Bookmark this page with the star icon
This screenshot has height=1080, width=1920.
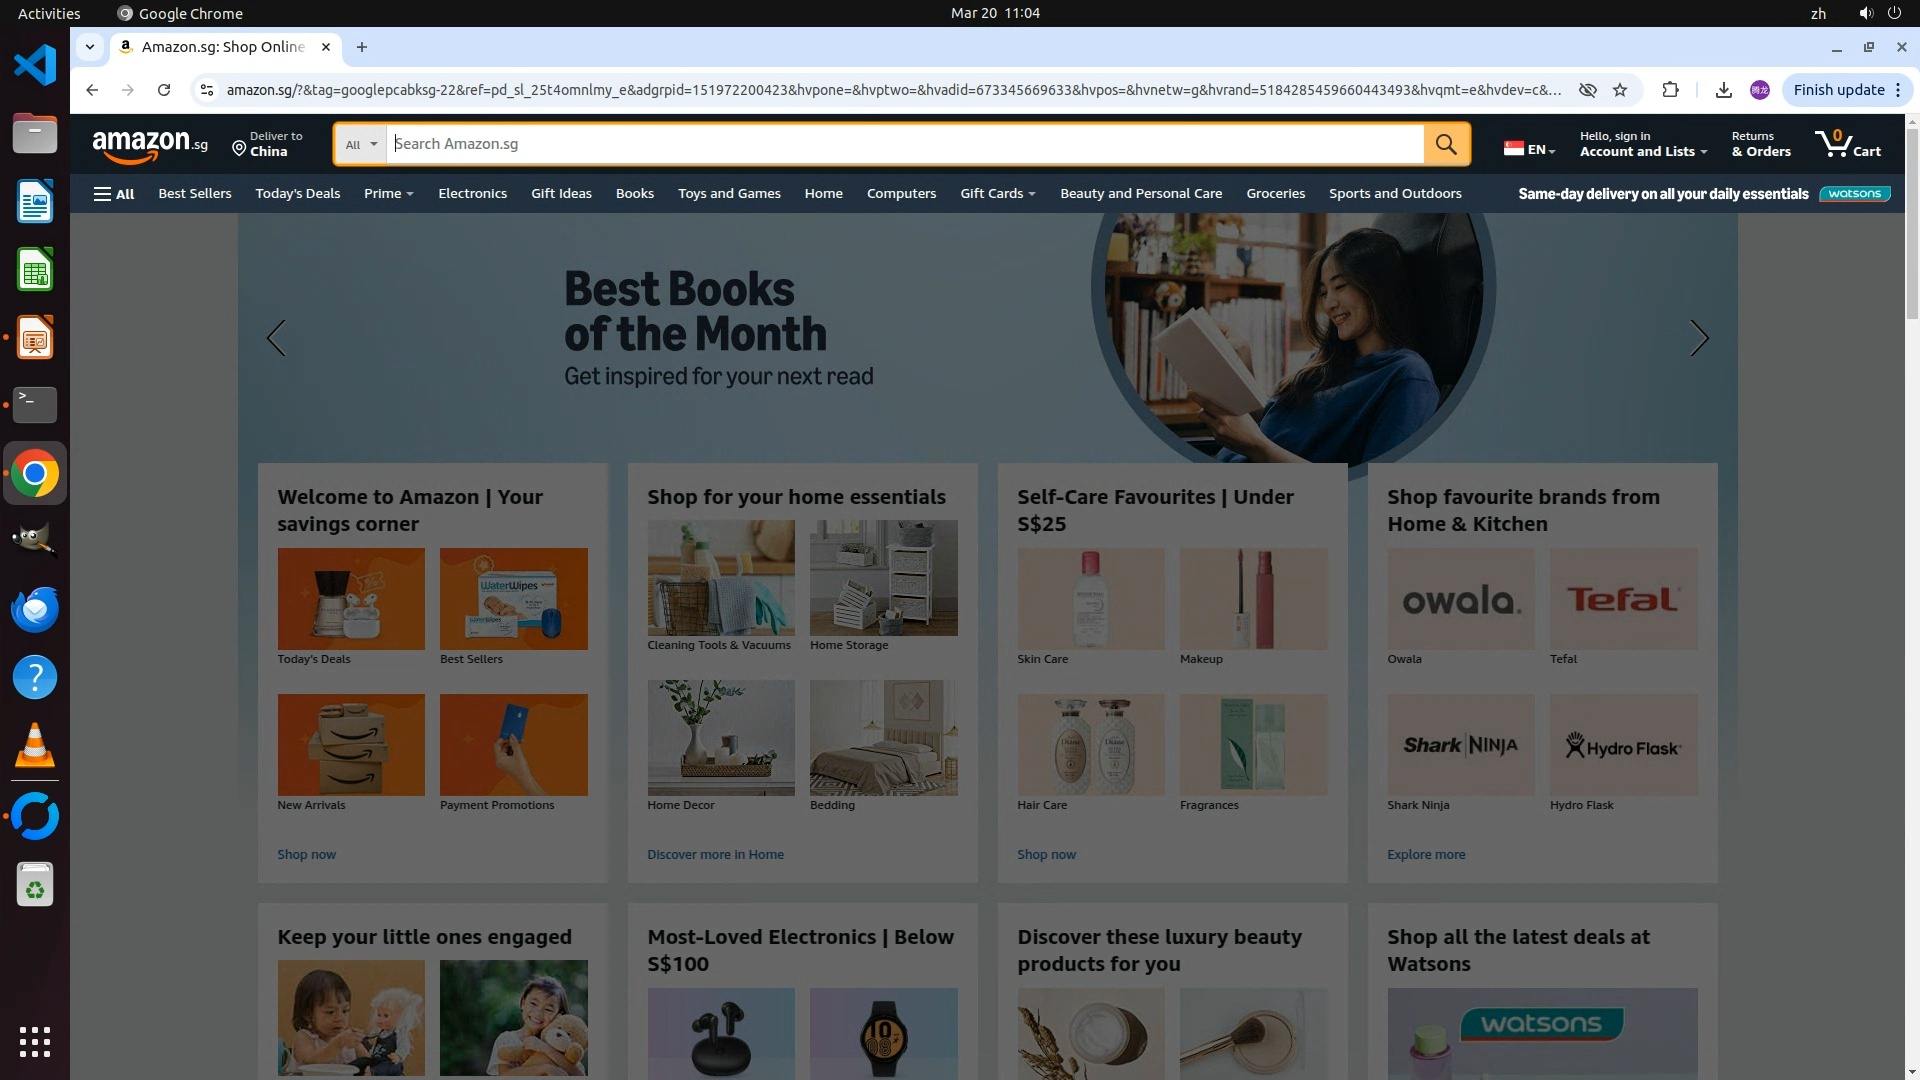(x=1620, y=90)
